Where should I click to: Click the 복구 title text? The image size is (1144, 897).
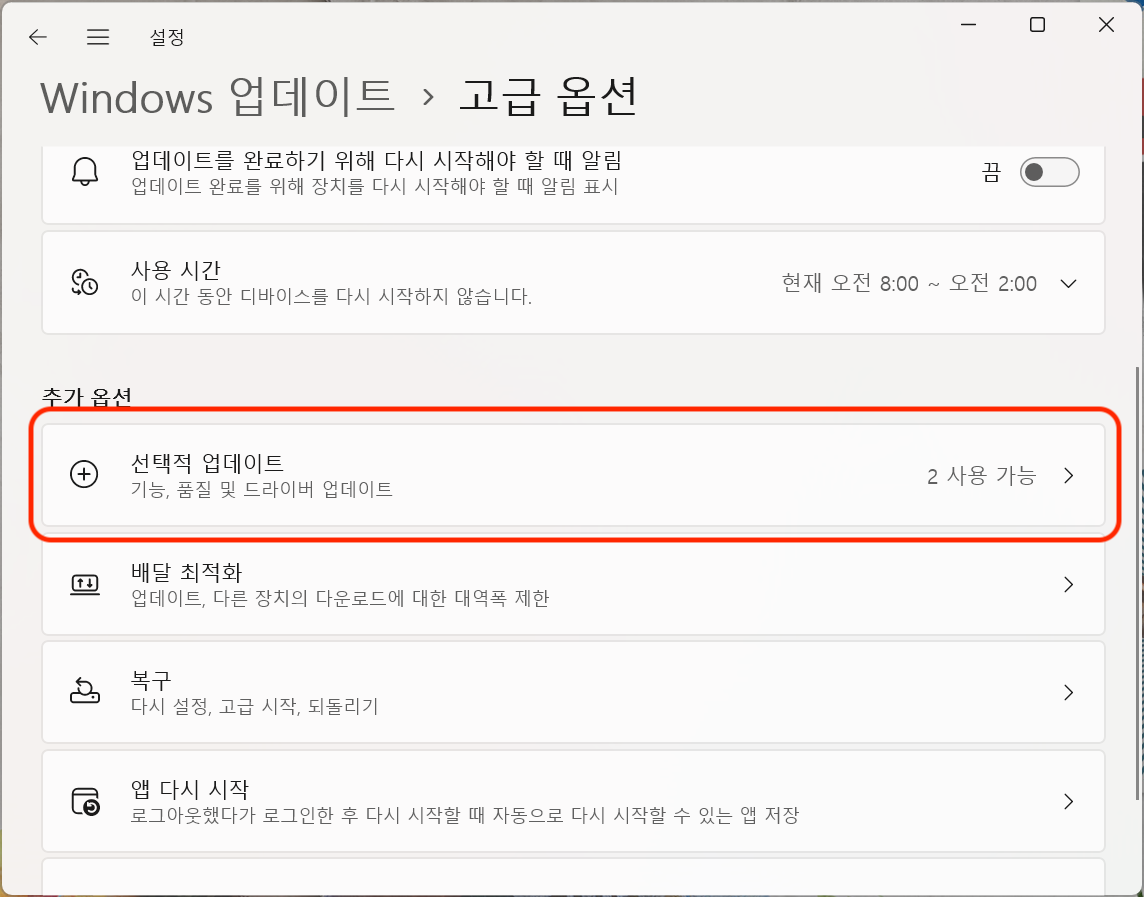point(151,680)
